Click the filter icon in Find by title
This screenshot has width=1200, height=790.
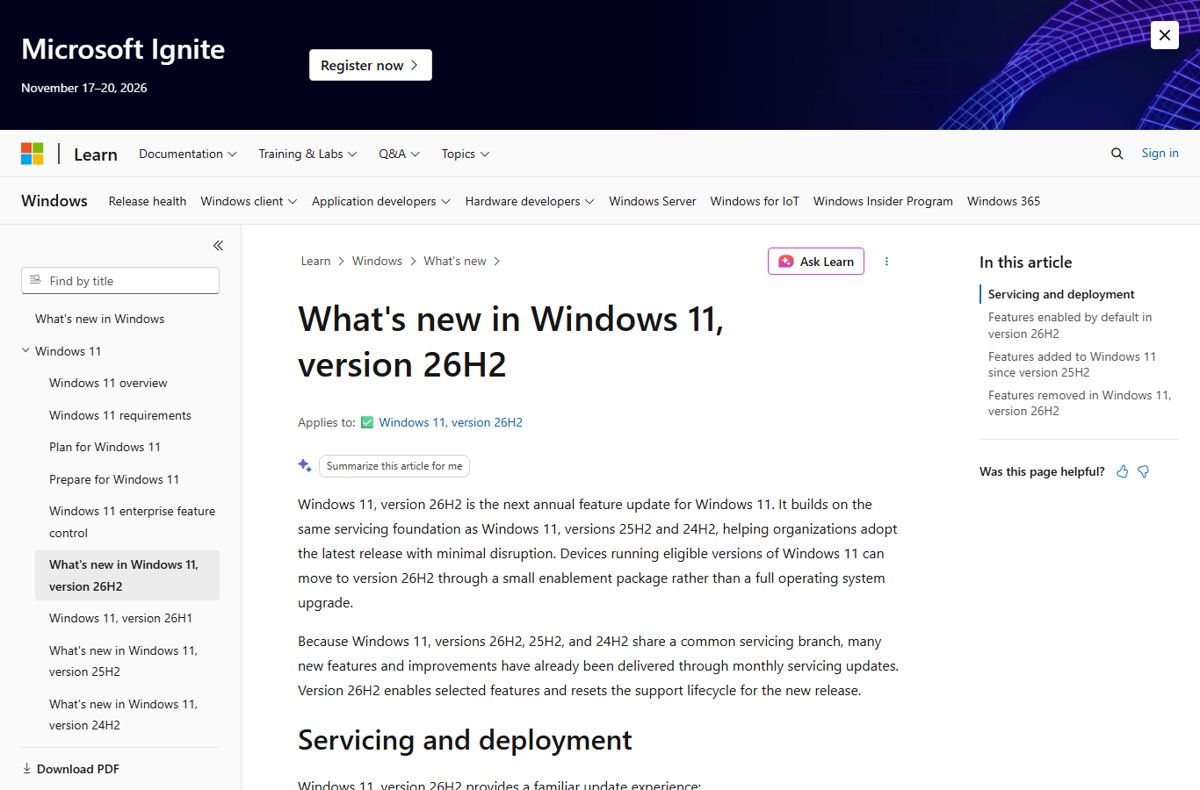click(x=36, y=281)
